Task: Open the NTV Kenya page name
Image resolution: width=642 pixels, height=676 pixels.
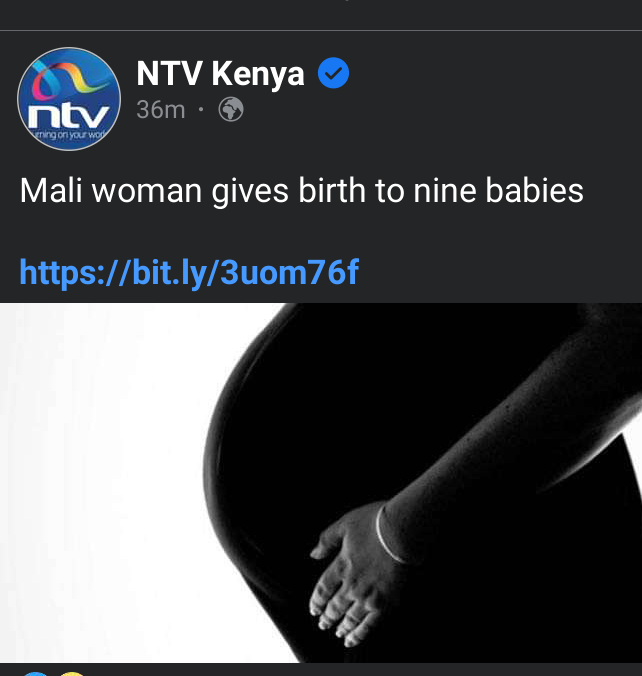Action: click(220, 73)
